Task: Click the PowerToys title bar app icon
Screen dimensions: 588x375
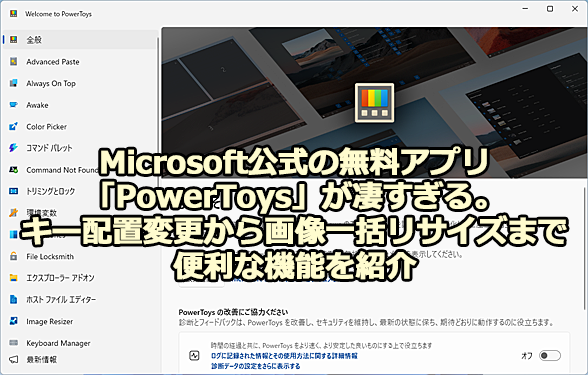Action: tap(14, 14)
